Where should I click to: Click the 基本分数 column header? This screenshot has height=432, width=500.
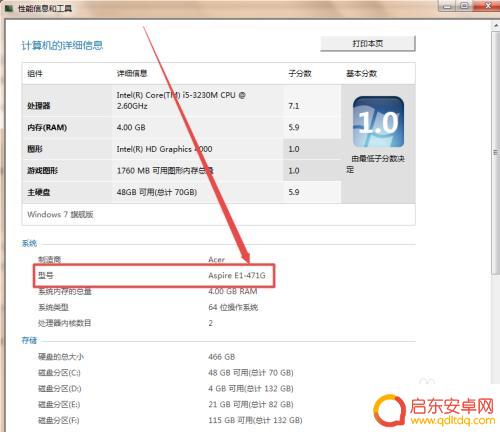point(362,74)
